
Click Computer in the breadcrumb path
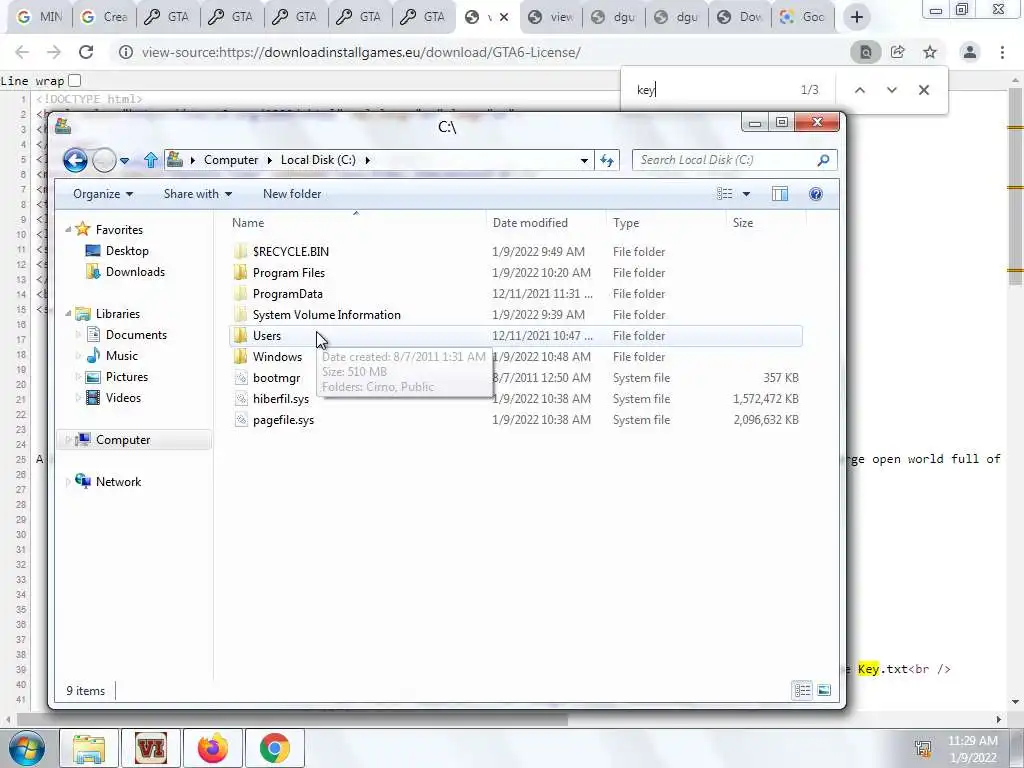coord(231,160)
